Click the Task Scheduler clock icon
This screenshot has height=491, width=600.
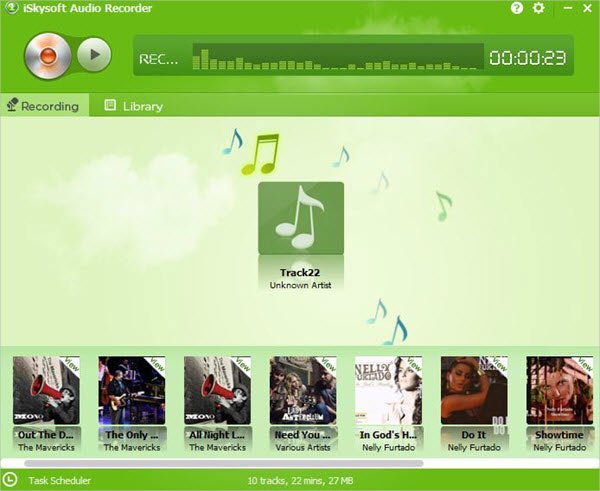pos(10,480)
